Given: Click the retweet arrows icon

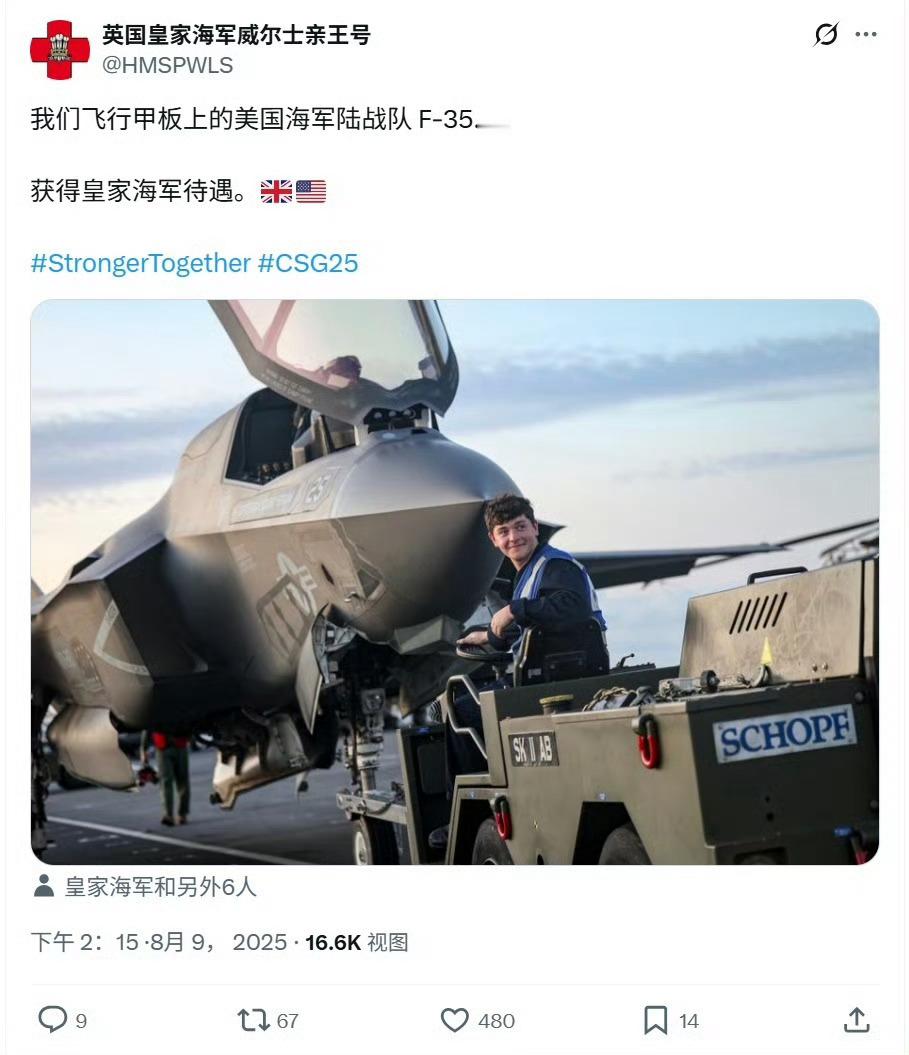Looking at the screenshot, I should click(x=253, y=1020).
